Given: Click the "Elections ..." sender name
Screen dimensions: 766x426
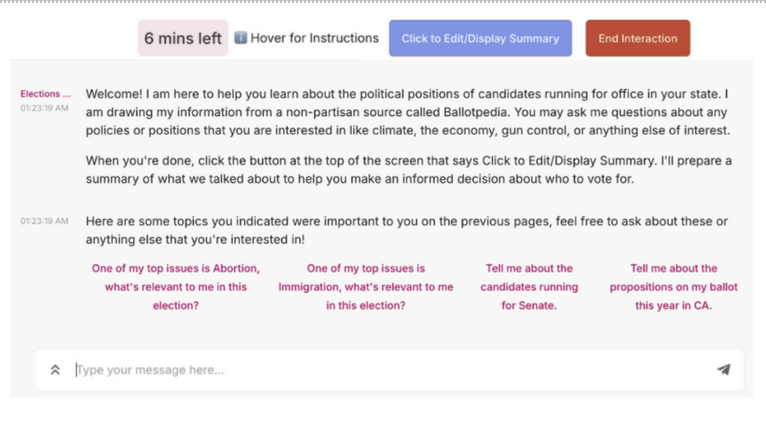Looking at the screenshot, I should pos(46,94).
